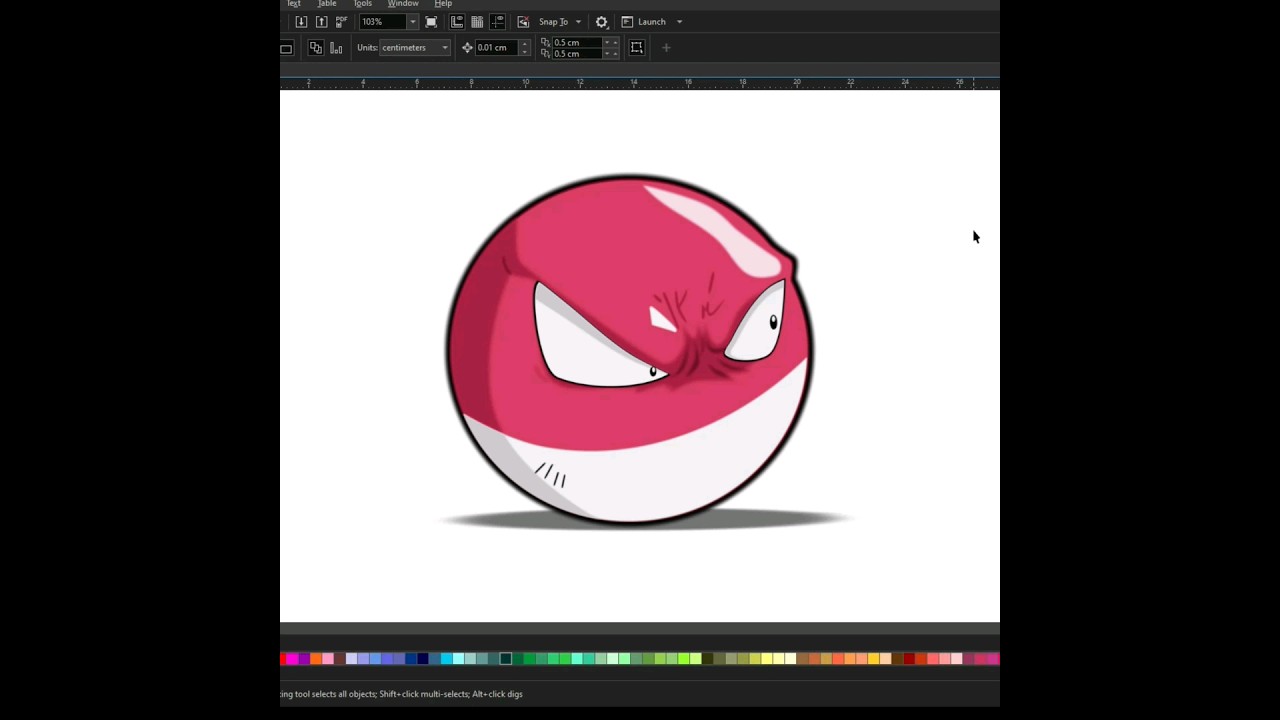The width and height of the screenshot is (1280, 720).
Task: Pick the outlined dark teal swatch
Action: click(506, 659)
